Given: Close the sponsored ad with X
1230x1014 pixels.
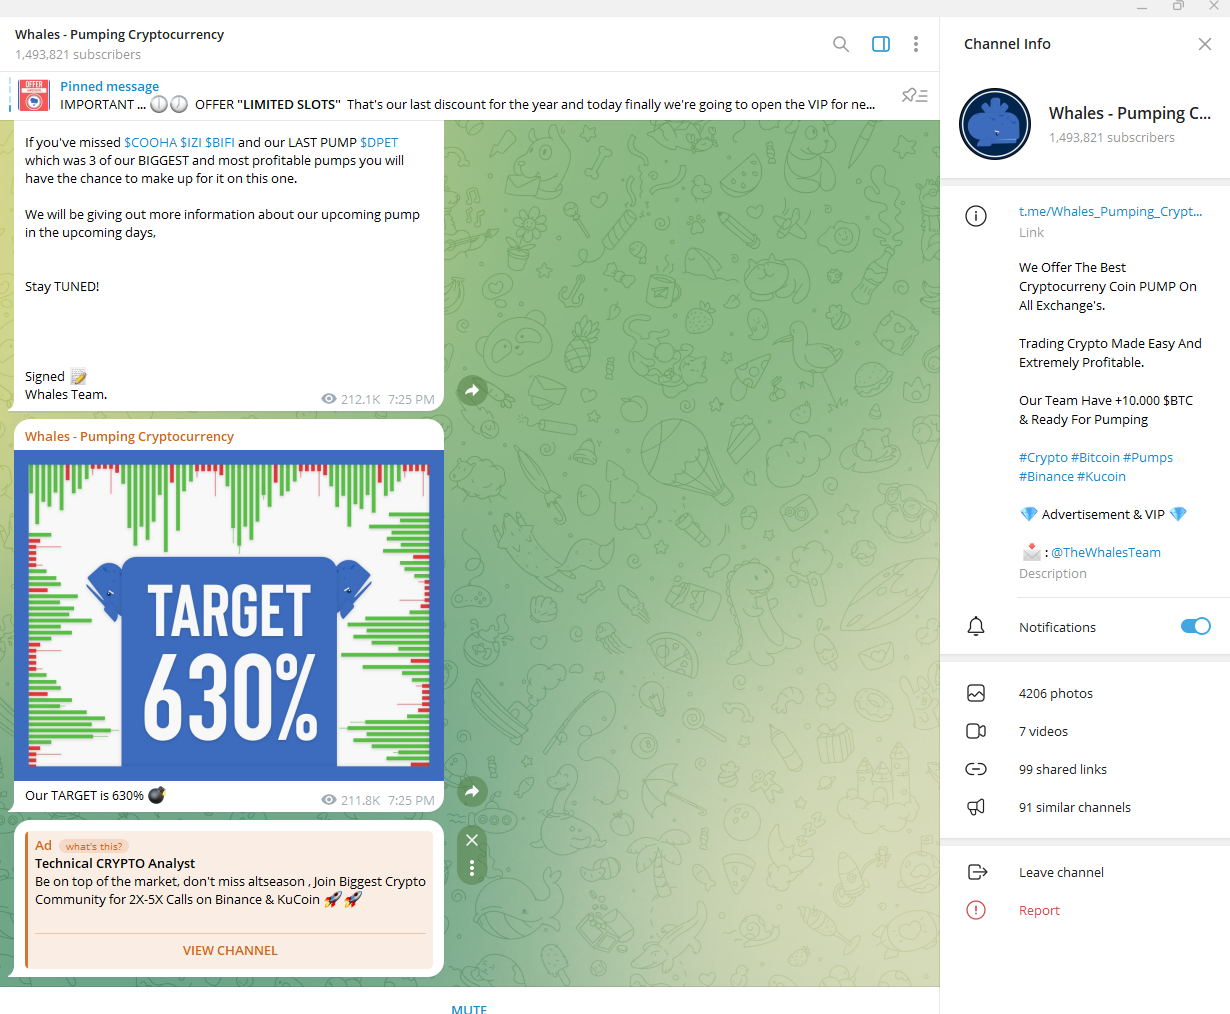Looking at the screenshot, I should point(472,840).
